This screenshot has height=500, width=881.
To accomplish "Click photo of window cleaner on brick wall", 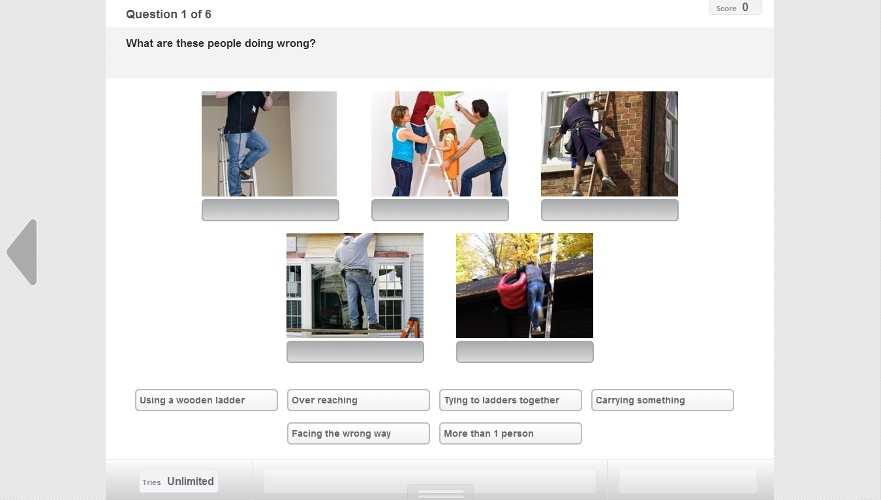I will click(x=610, y=144).
